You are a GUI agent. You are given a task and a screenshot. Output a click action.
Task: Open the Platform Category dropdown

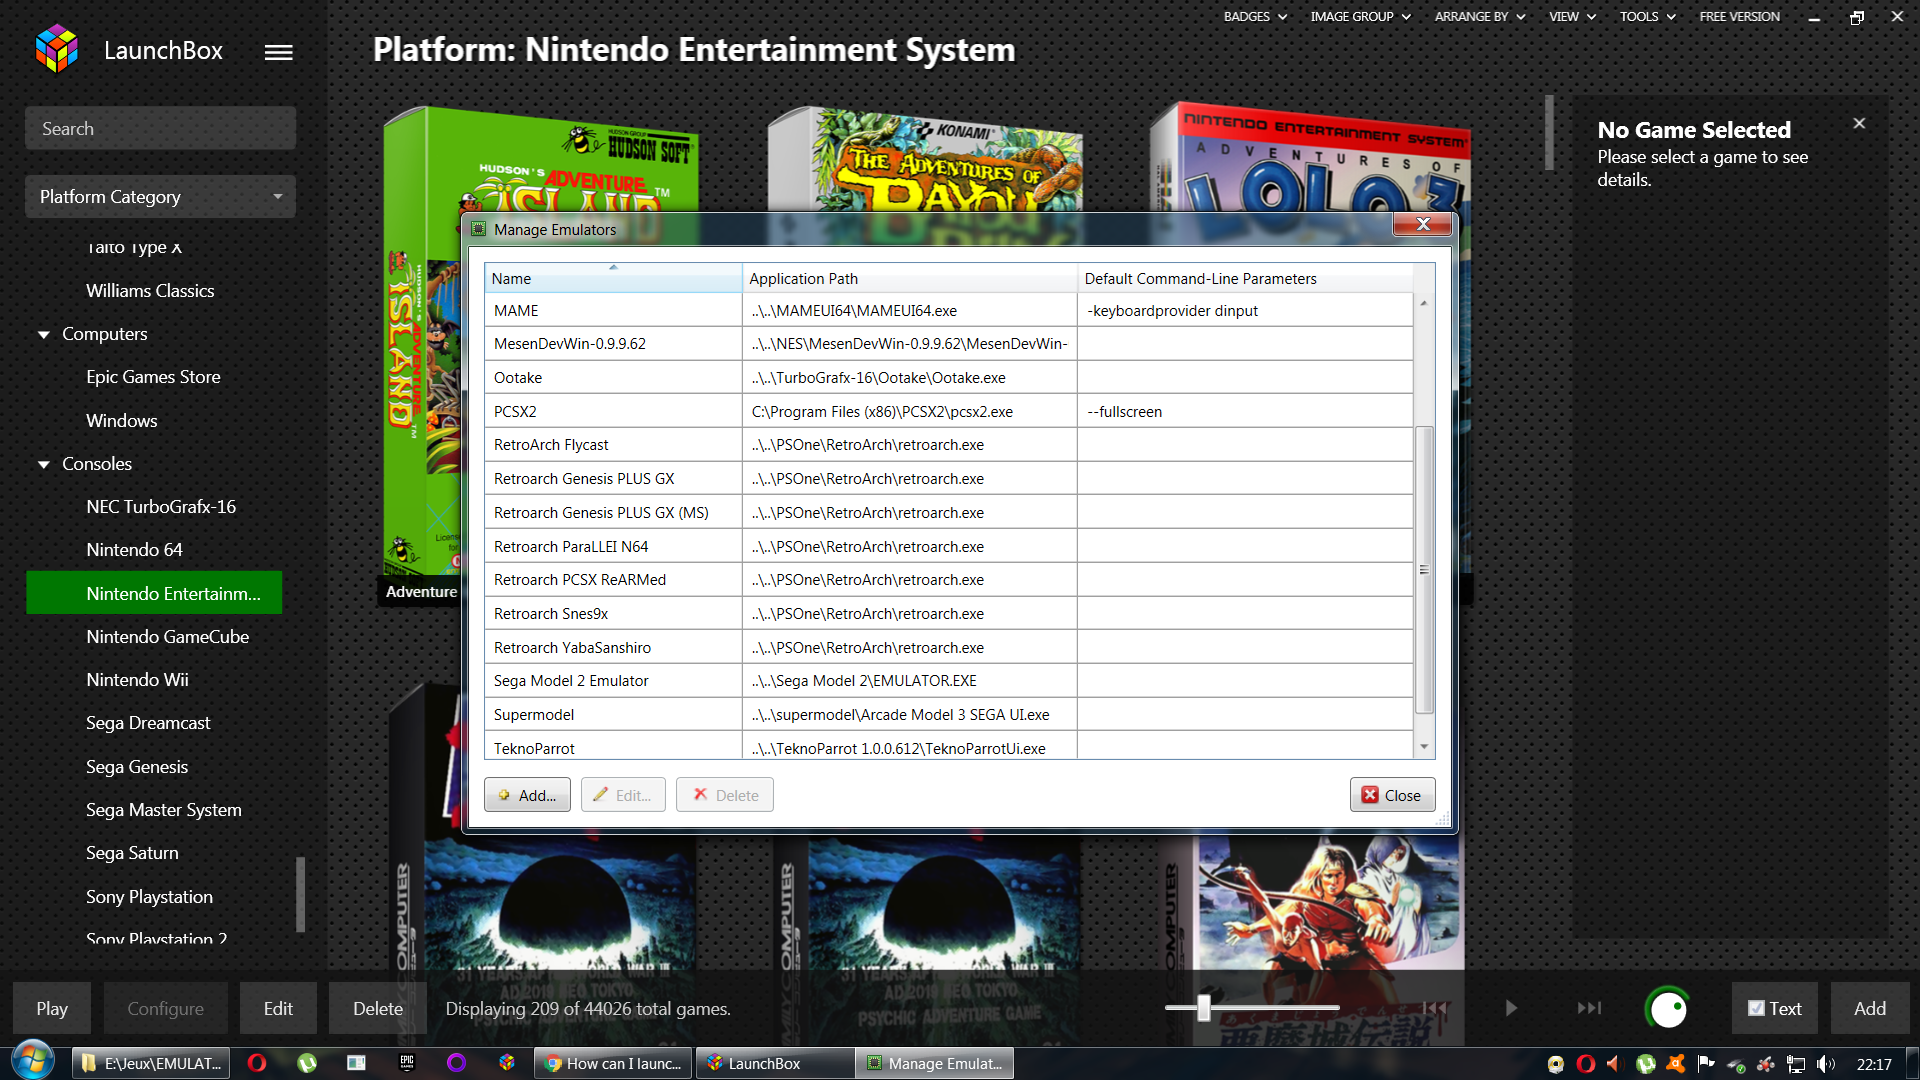(x=160, y=197)
